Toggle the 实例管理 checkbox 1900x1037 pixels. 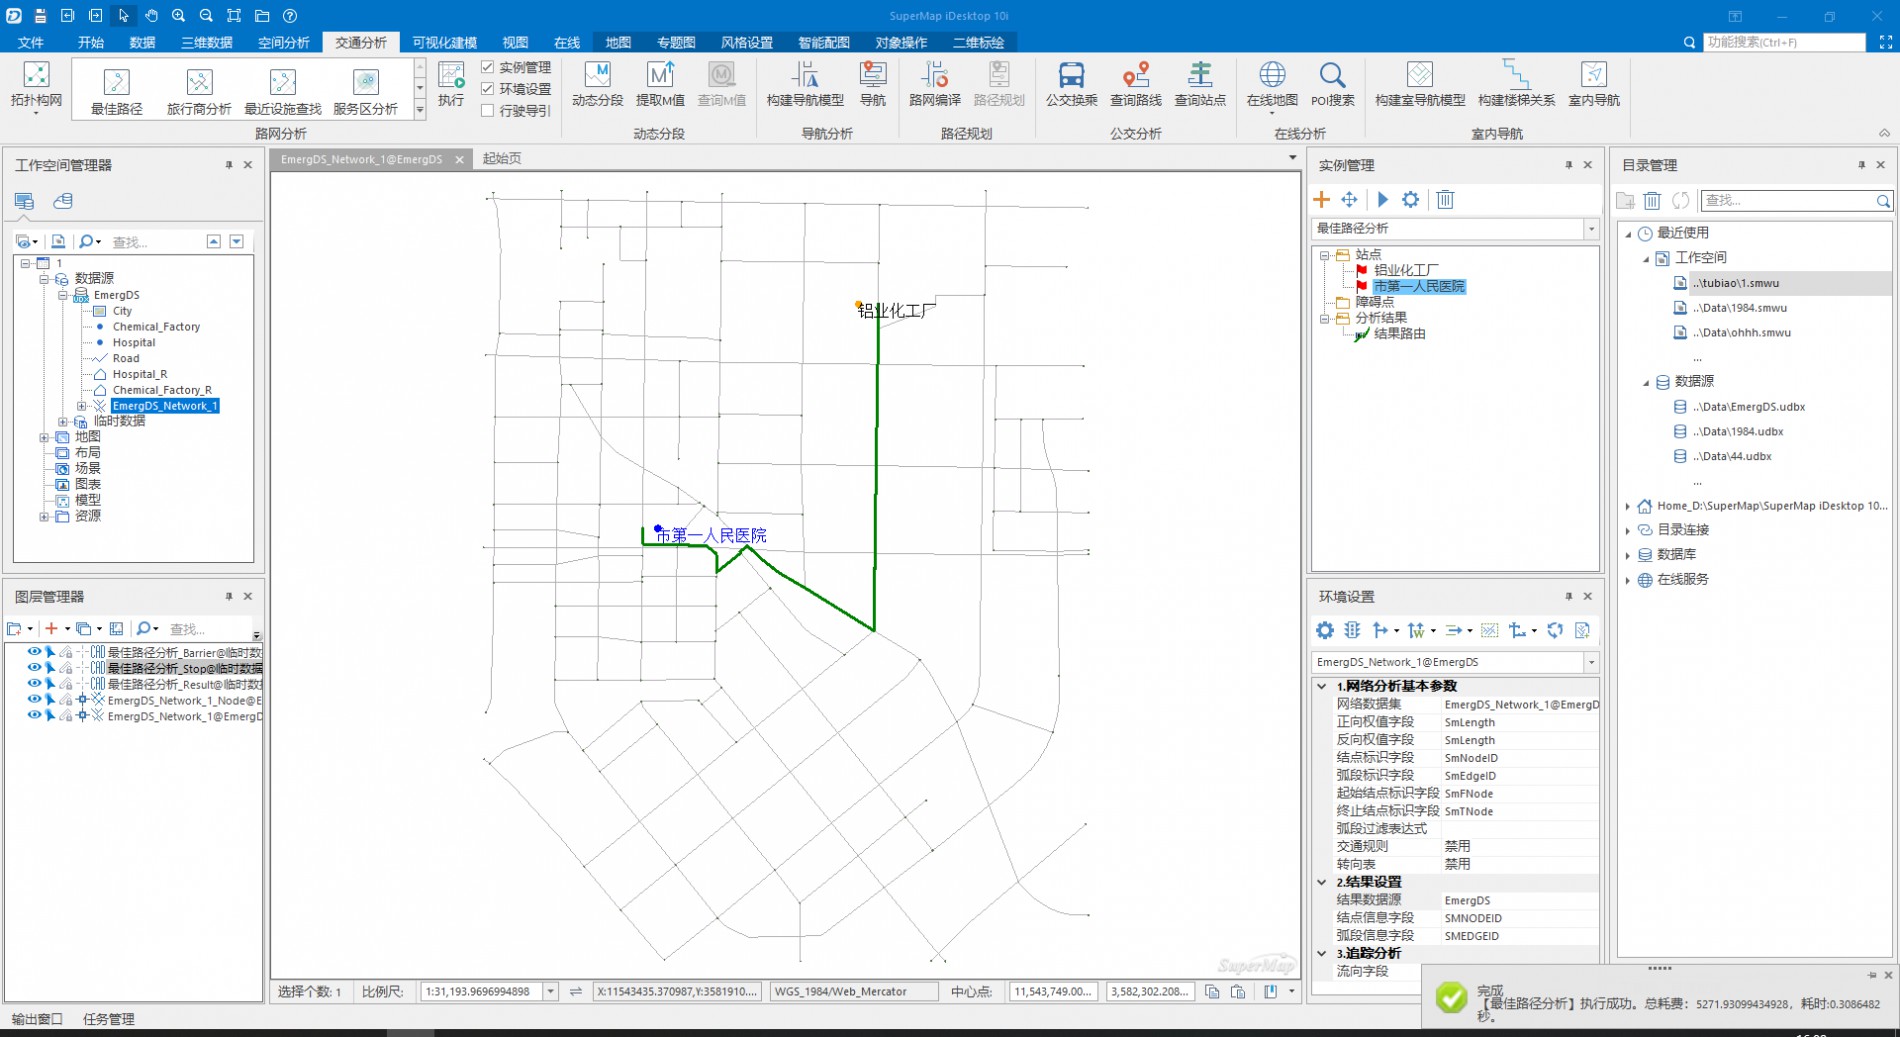[x=488, y=67]
